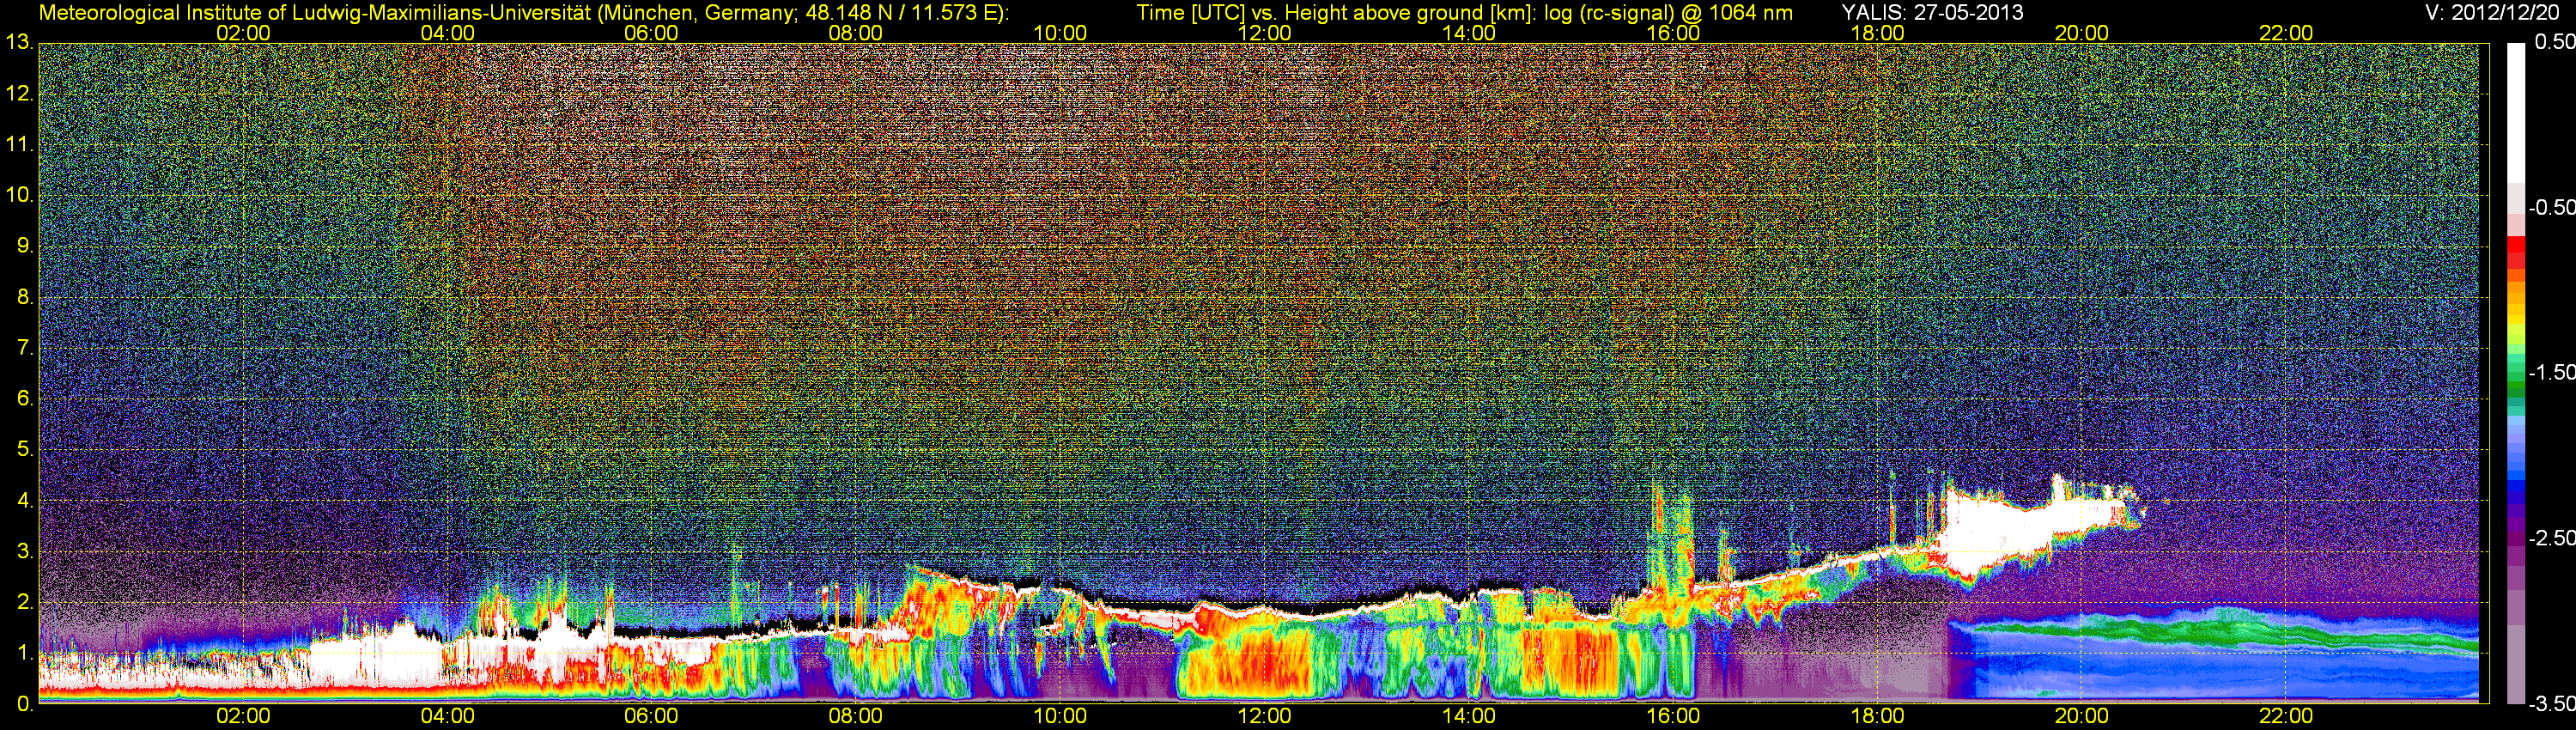Click the 'Time [UTC] vs. Height above ground' caption
This screenshot has width=2576, height=730.
[1464, 13]
